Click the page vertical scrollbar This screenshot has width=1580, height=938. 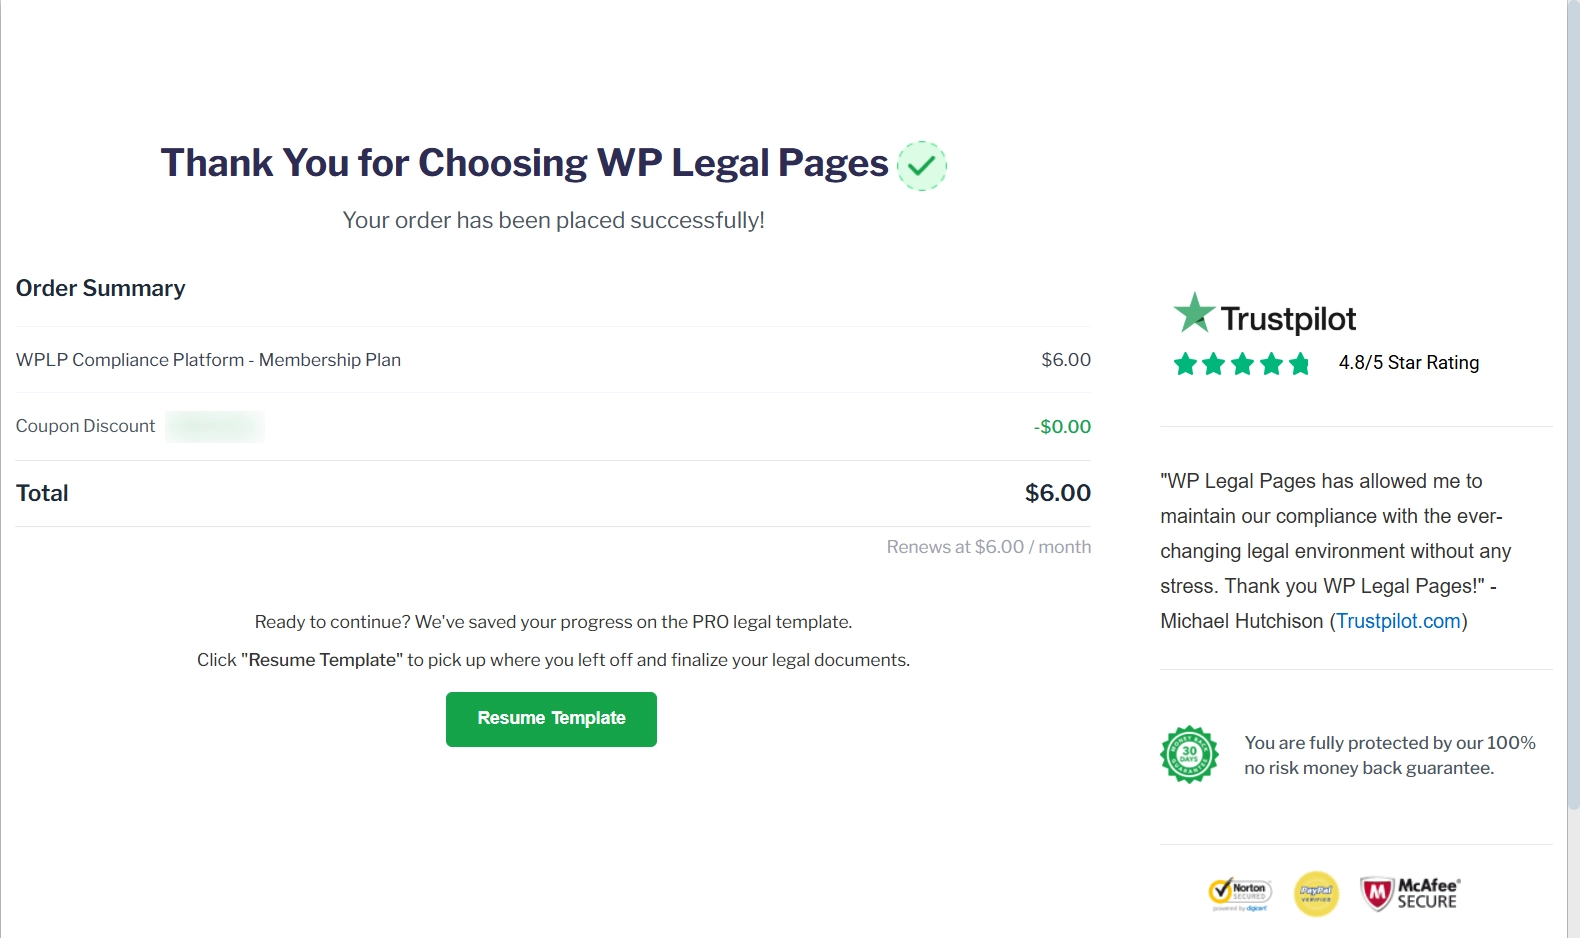(1573, 400)
